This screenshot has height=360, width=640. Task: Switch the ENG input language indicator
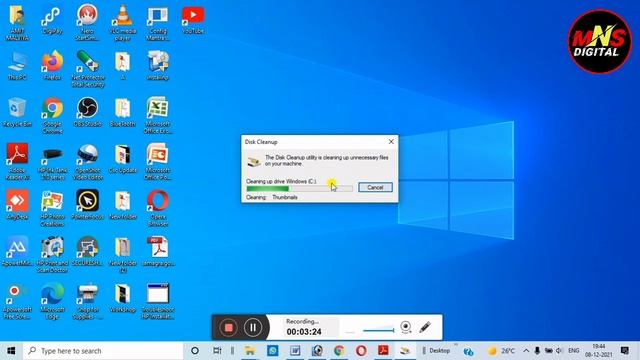573,351
